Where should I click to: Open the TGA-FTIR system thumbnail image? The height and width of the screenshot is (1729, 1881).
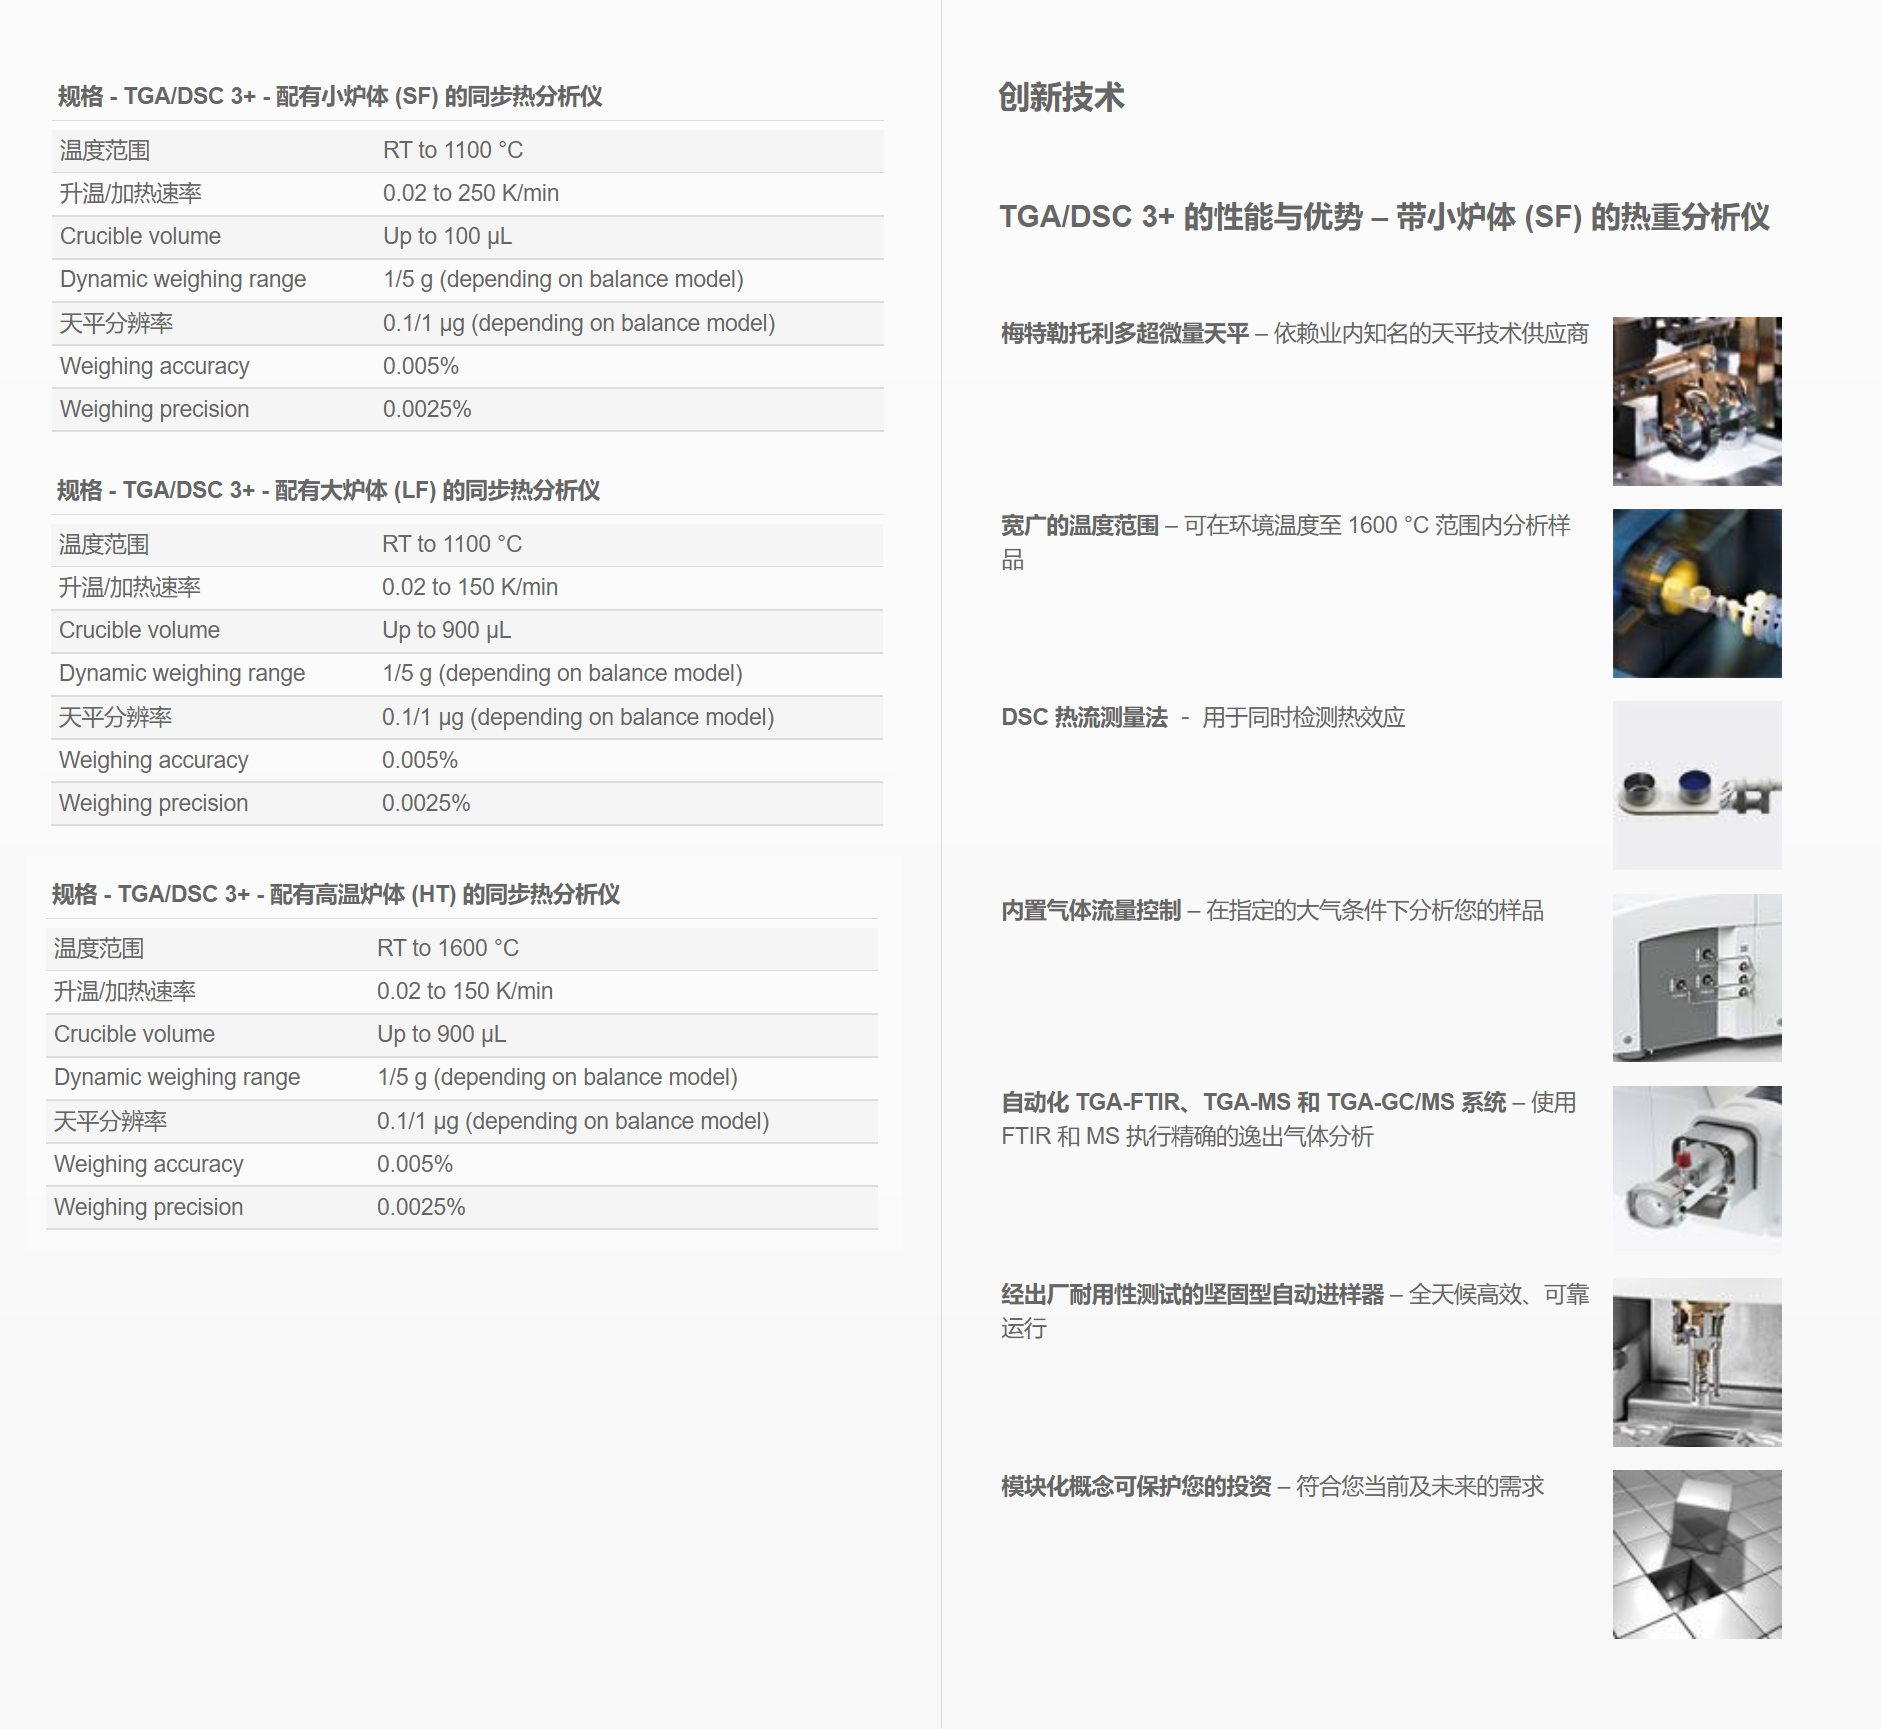1697,1170
